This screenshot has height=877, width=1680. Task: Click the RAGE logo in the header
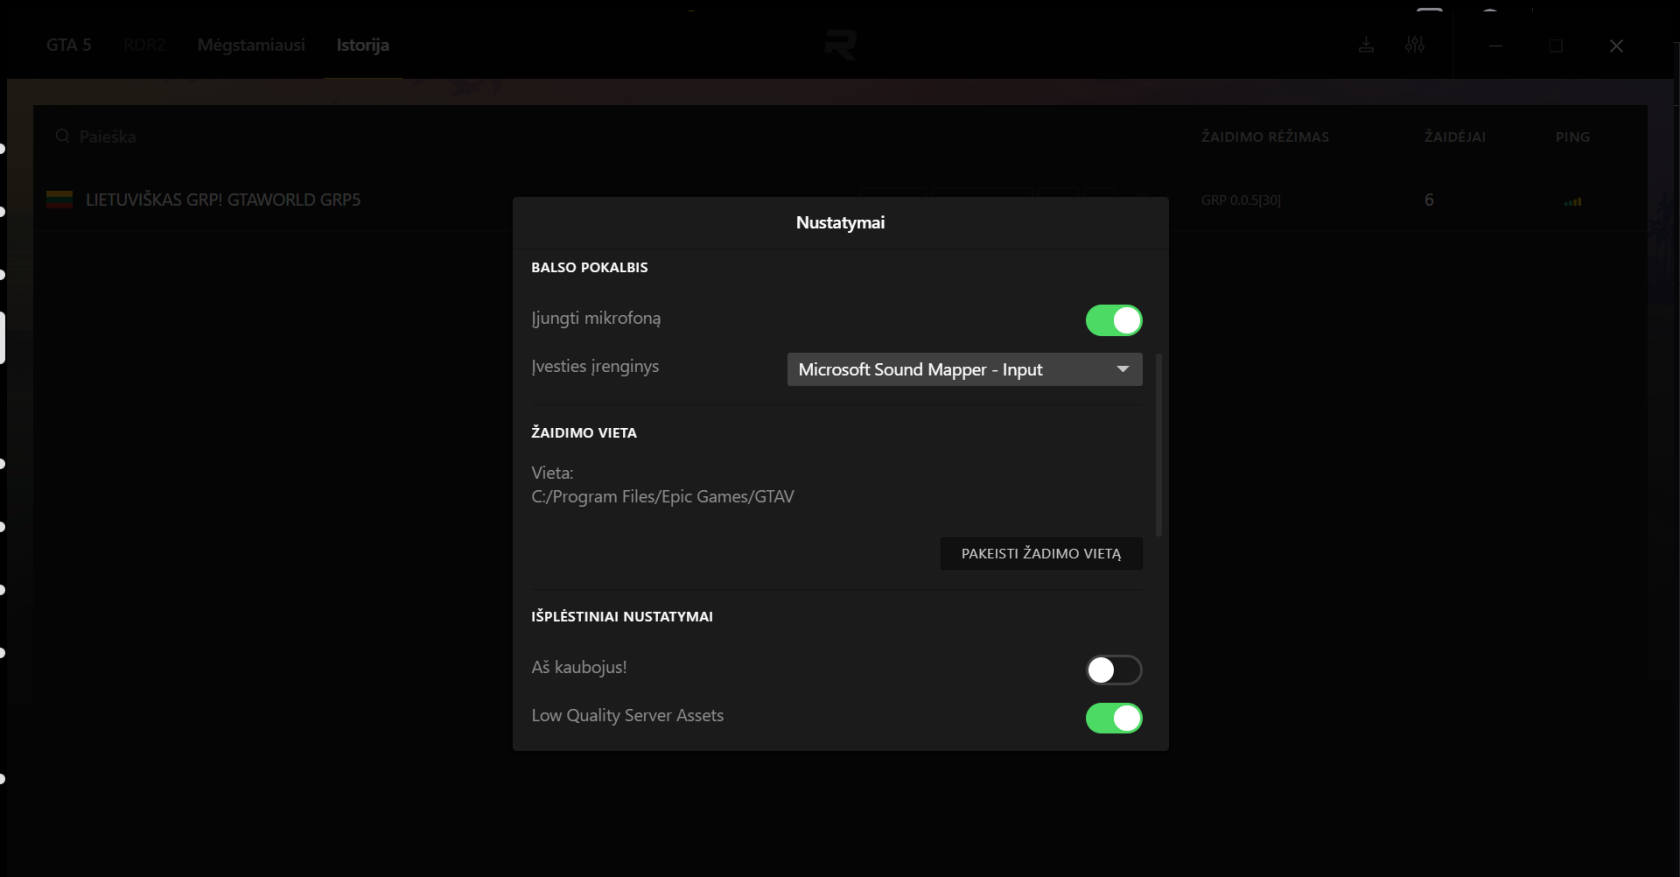pos(840,45)
